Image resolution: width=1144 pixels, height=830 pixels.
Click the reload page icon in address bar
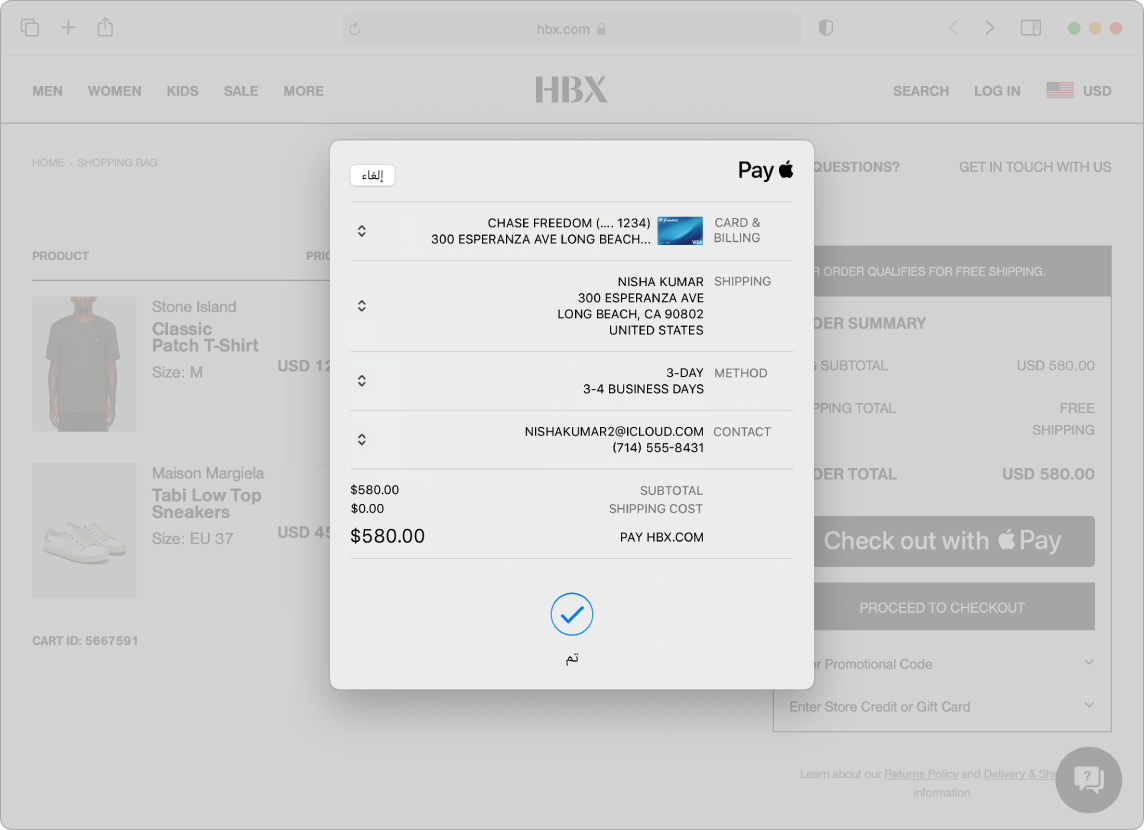[353, 28]
